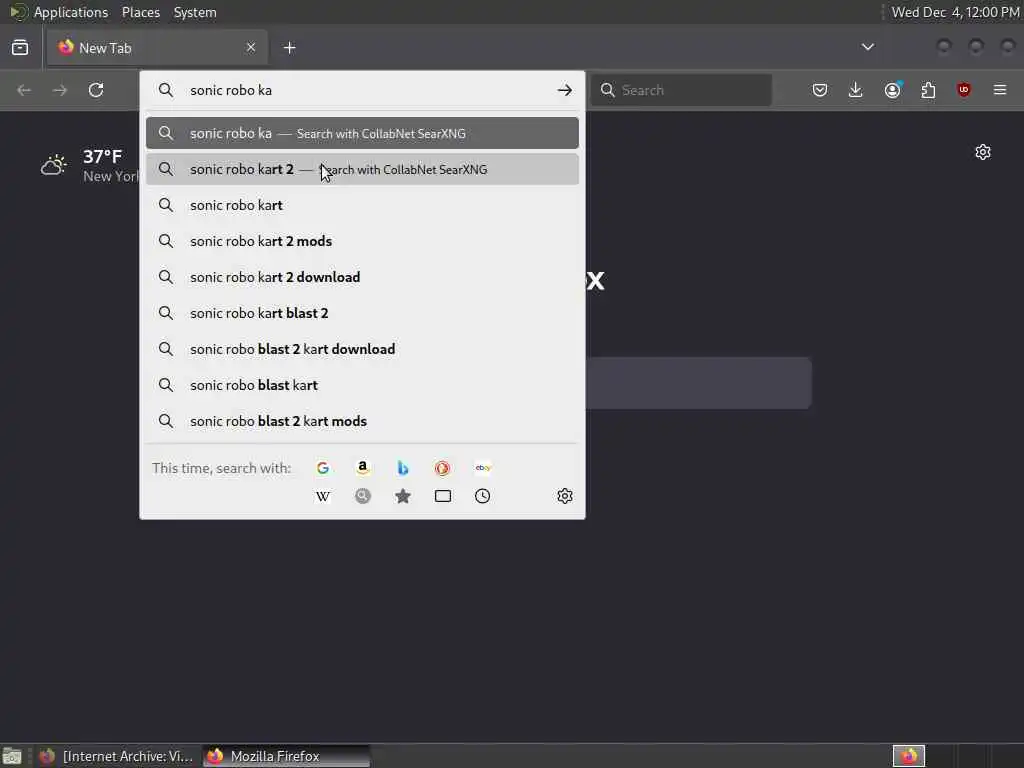Choose suggestion 'sonic robo blast 2 kart mods'

pos(362,421)
